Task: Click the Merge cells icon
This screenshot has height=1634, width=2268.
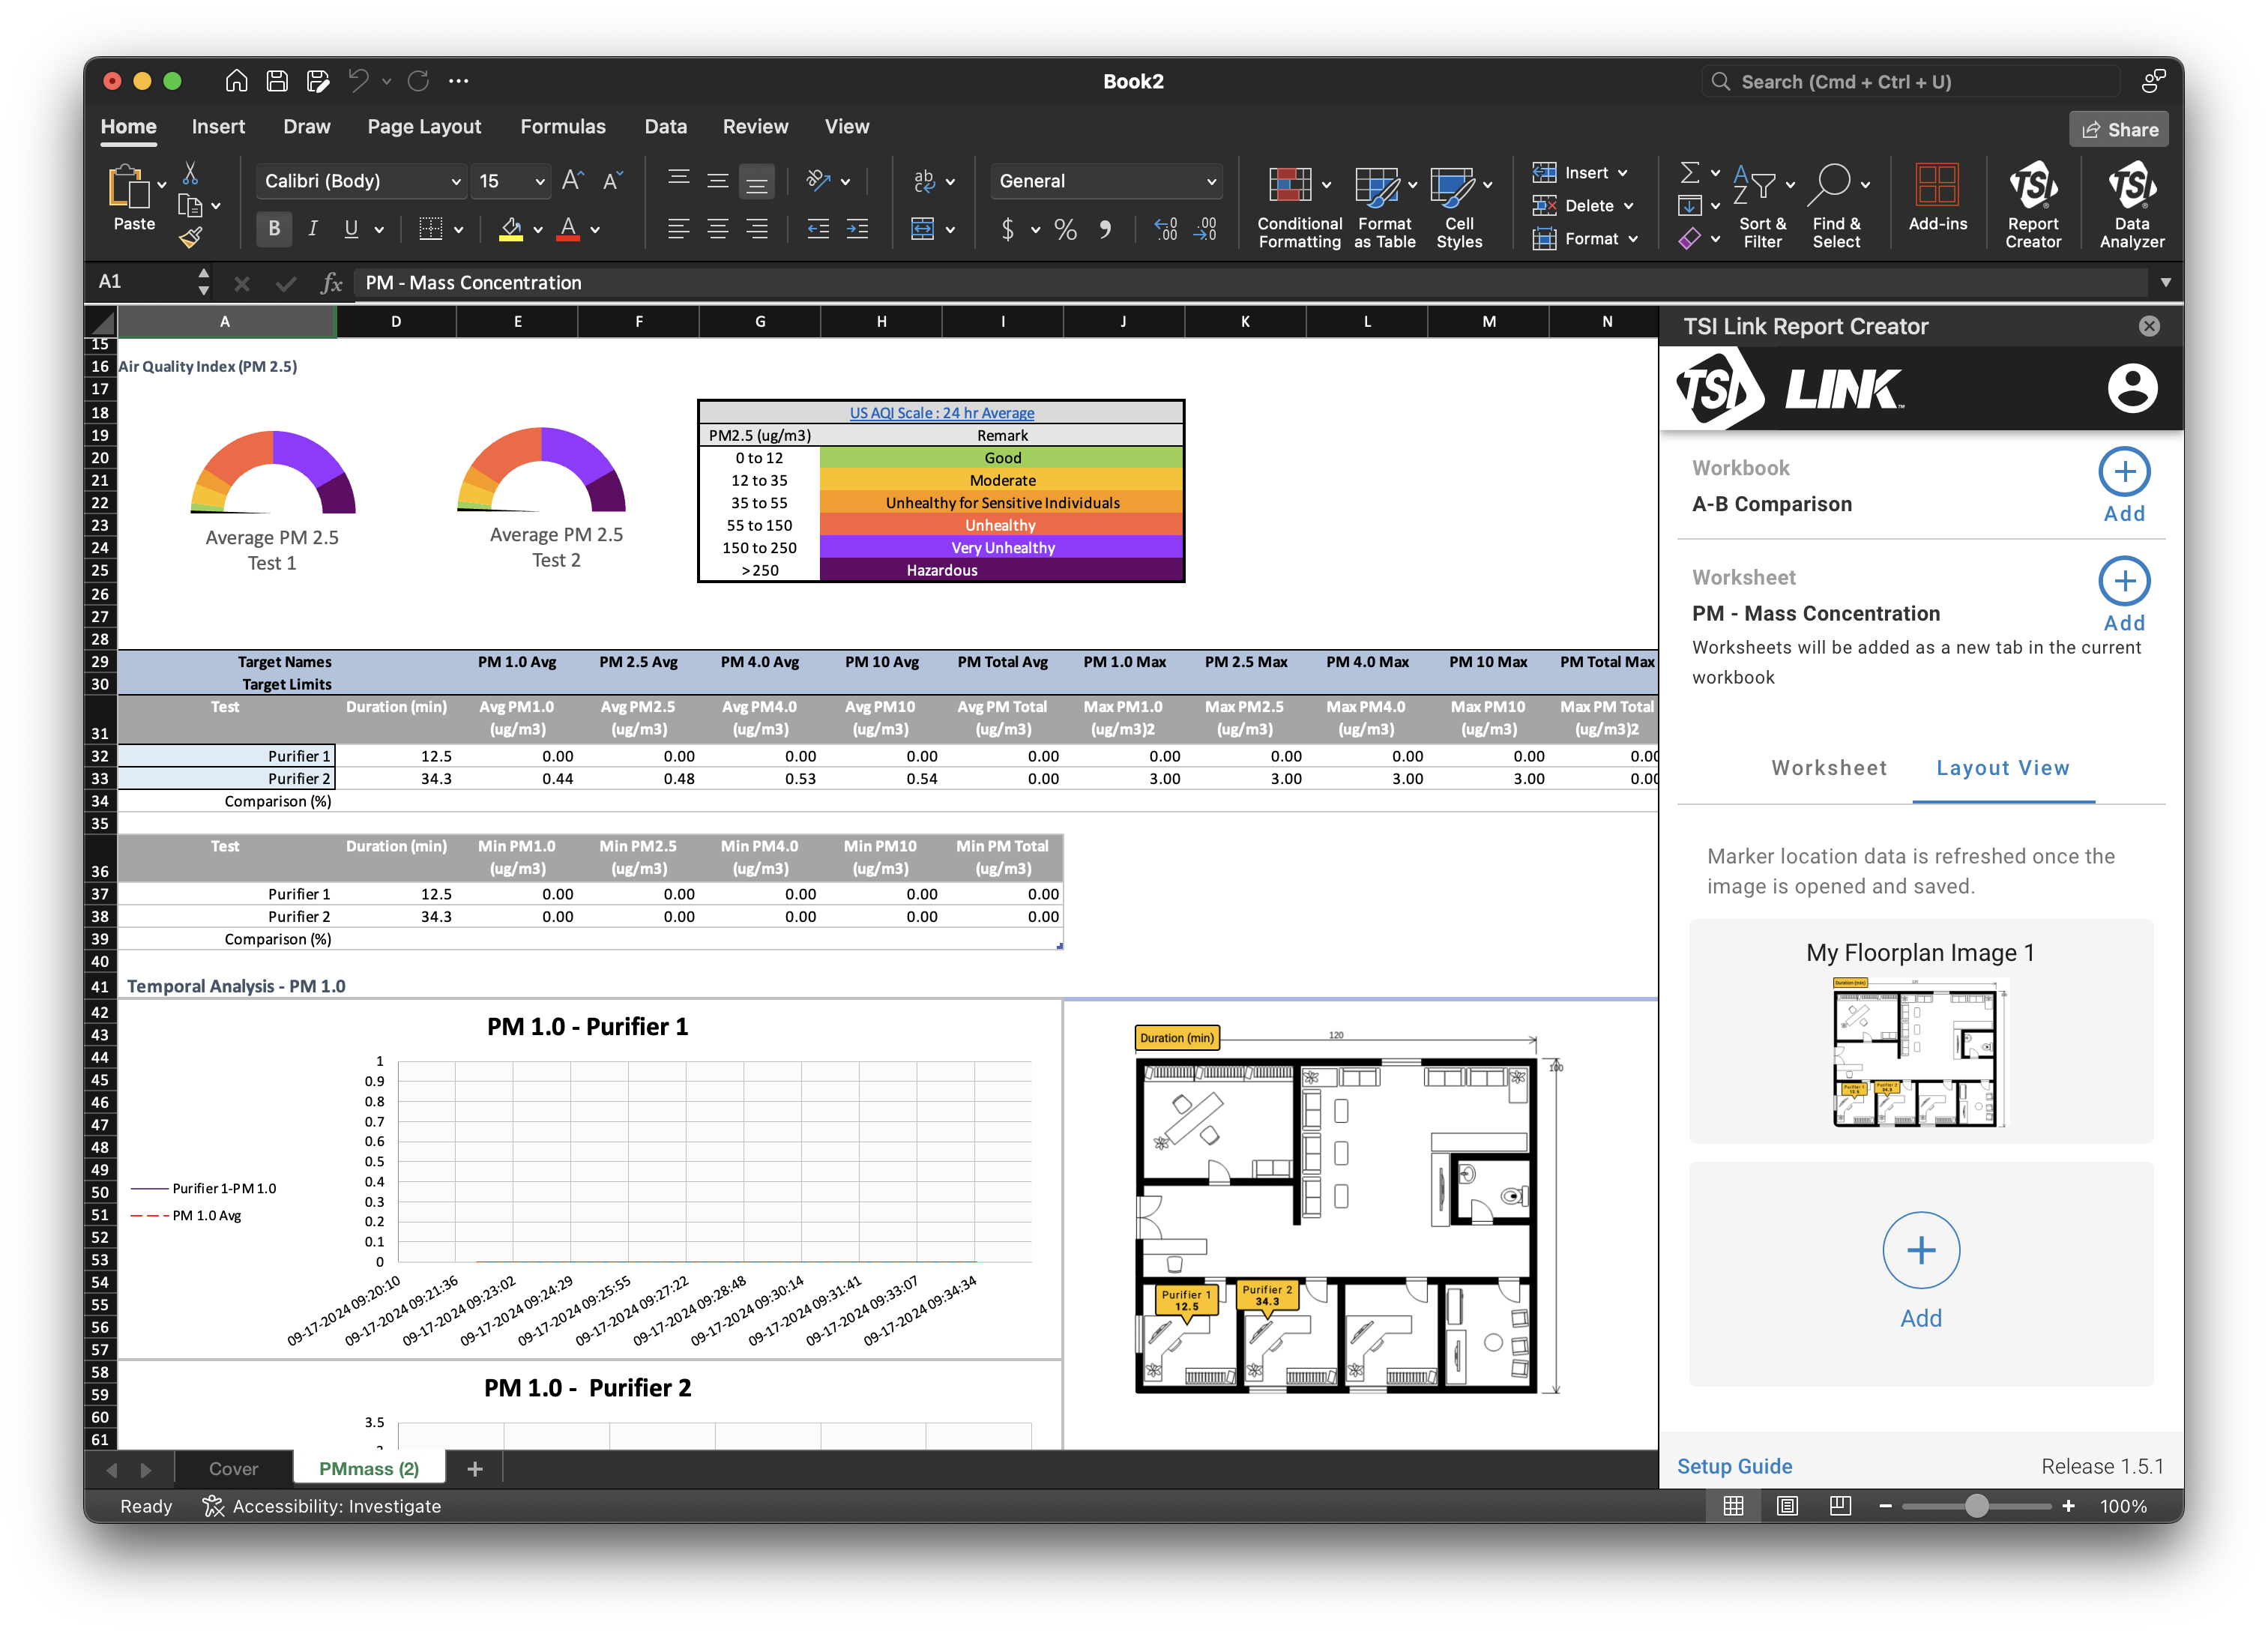Action: pyautogui.click(x=922, y=230)
